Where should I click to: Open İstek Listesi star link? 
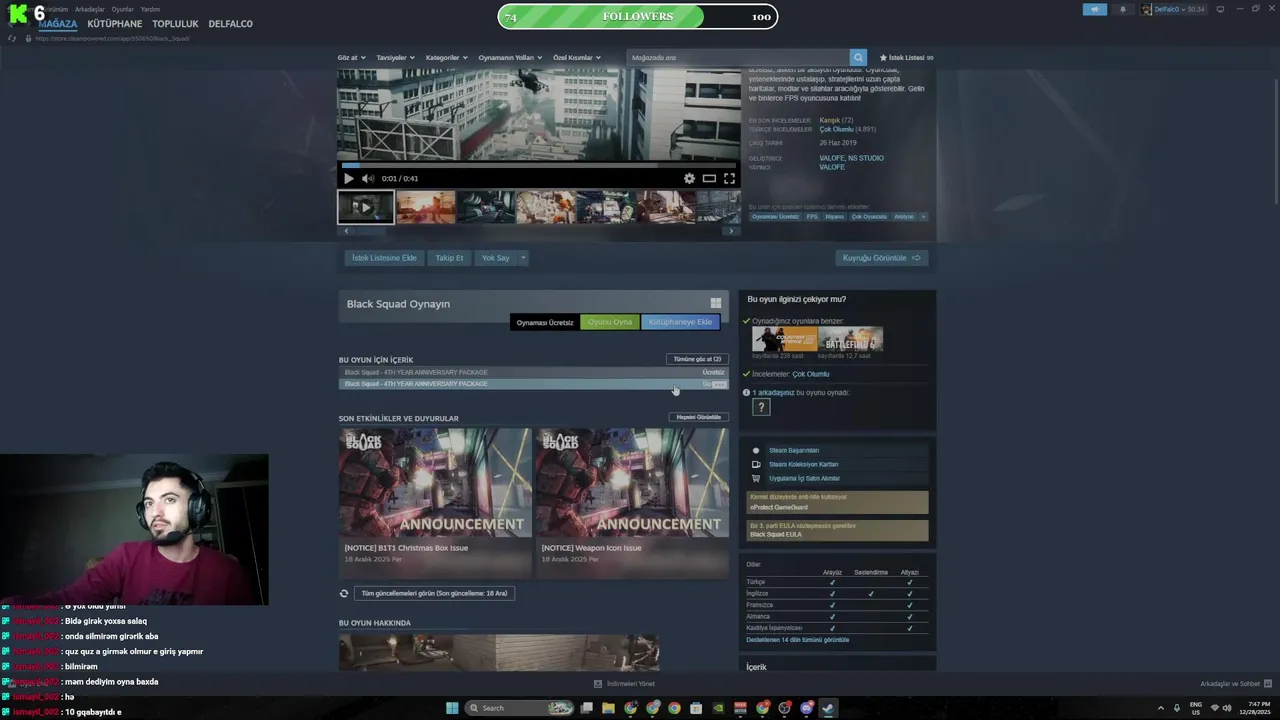coord(906,58)
